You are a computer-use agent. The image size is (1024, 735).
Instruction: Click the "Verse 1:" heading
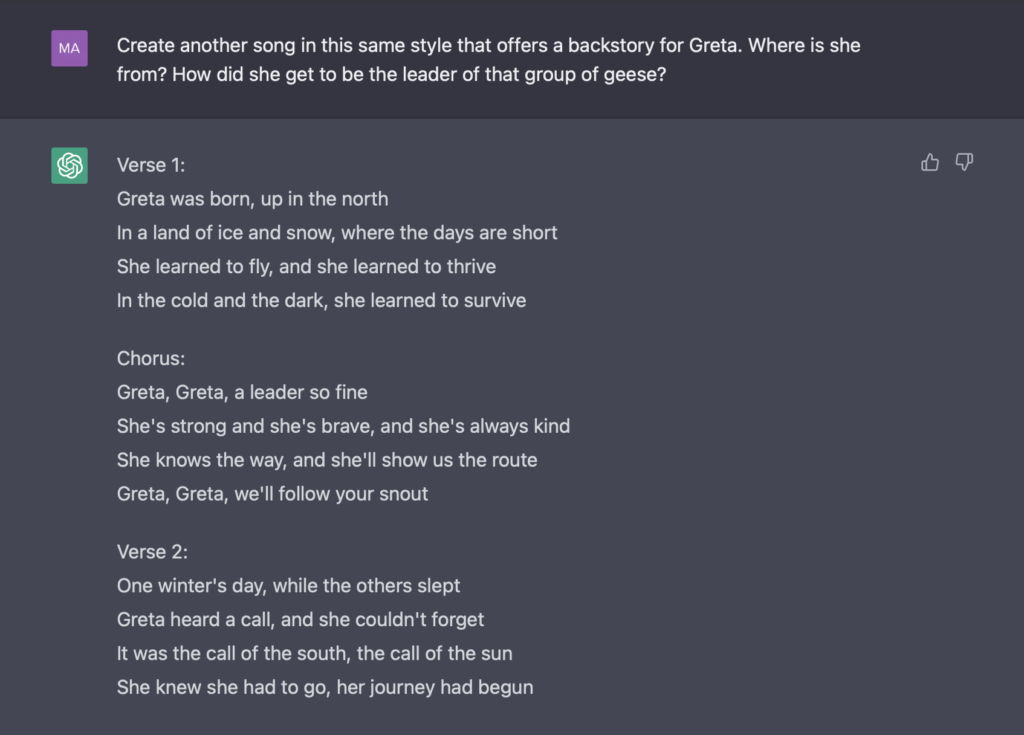(x=151, y=165)
